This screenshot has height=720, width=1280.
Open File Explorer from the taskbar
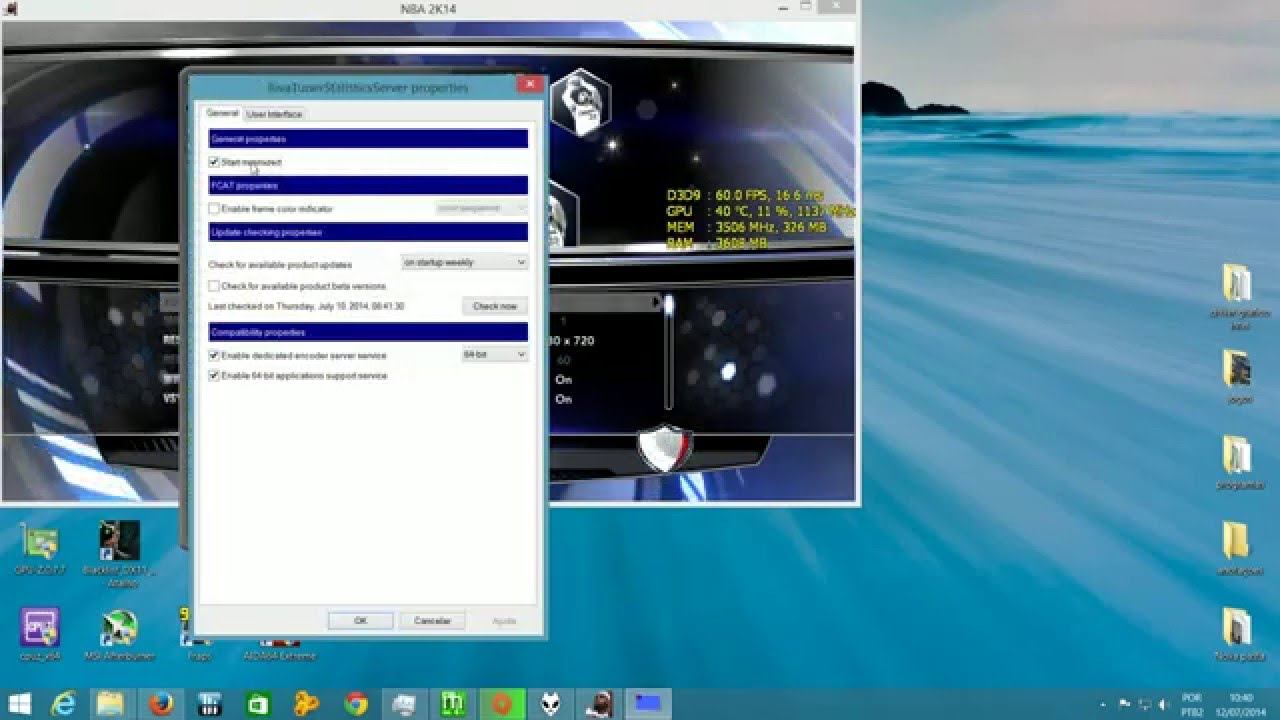point(112,704)
